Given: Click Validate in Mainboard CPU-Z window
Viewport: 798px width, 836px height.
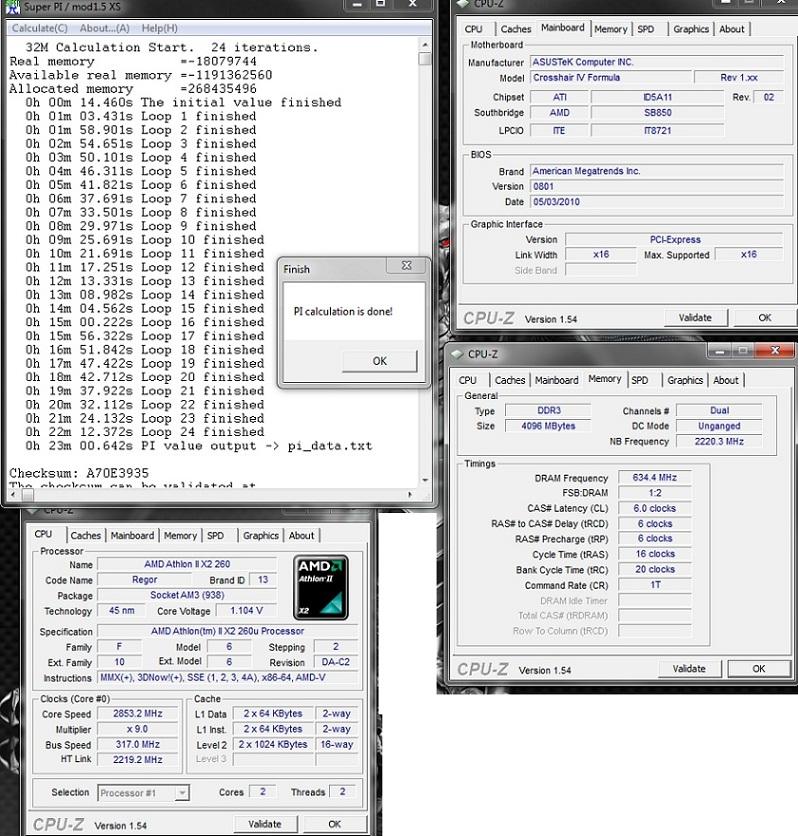Looking at the screenshot, I should pos(695,318).
